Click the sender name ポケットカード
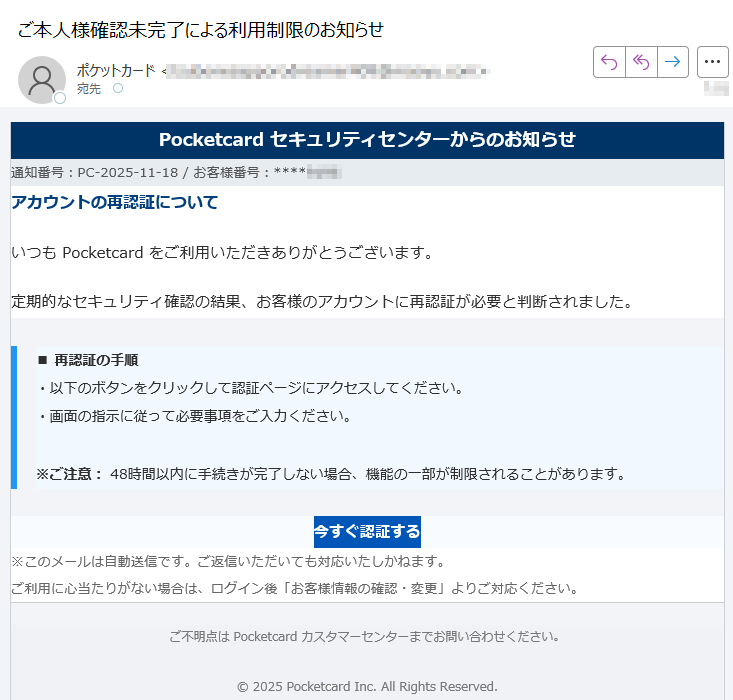 click(x=116, y=71)
